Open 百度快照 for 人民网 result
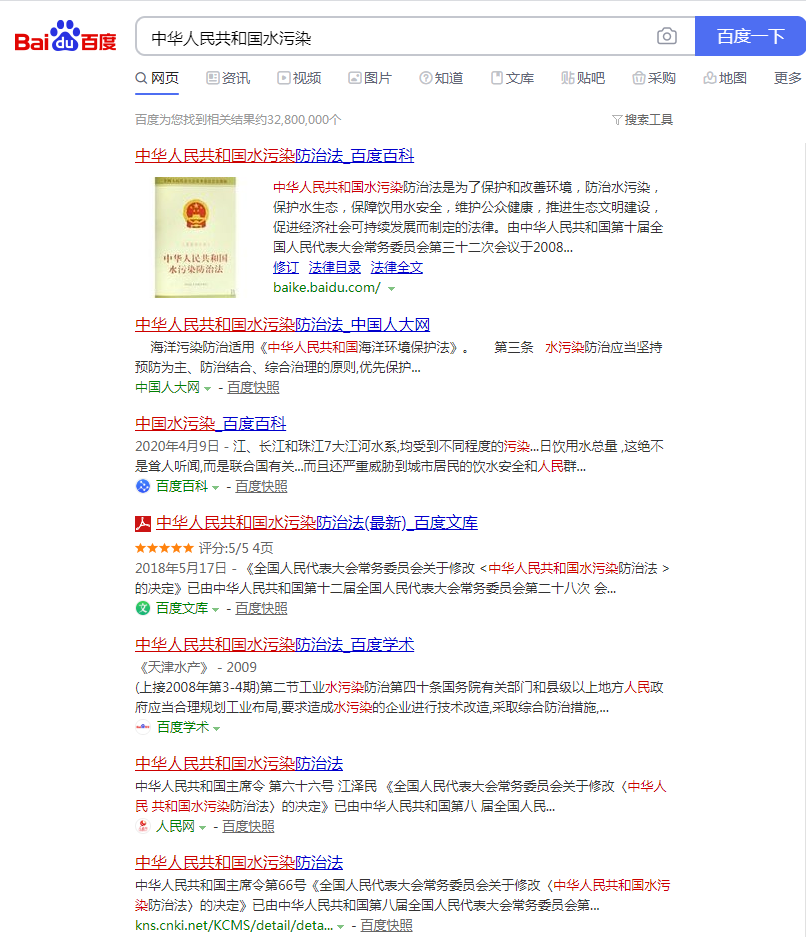Viewport: 806px width, 937px height. [248, 826]
